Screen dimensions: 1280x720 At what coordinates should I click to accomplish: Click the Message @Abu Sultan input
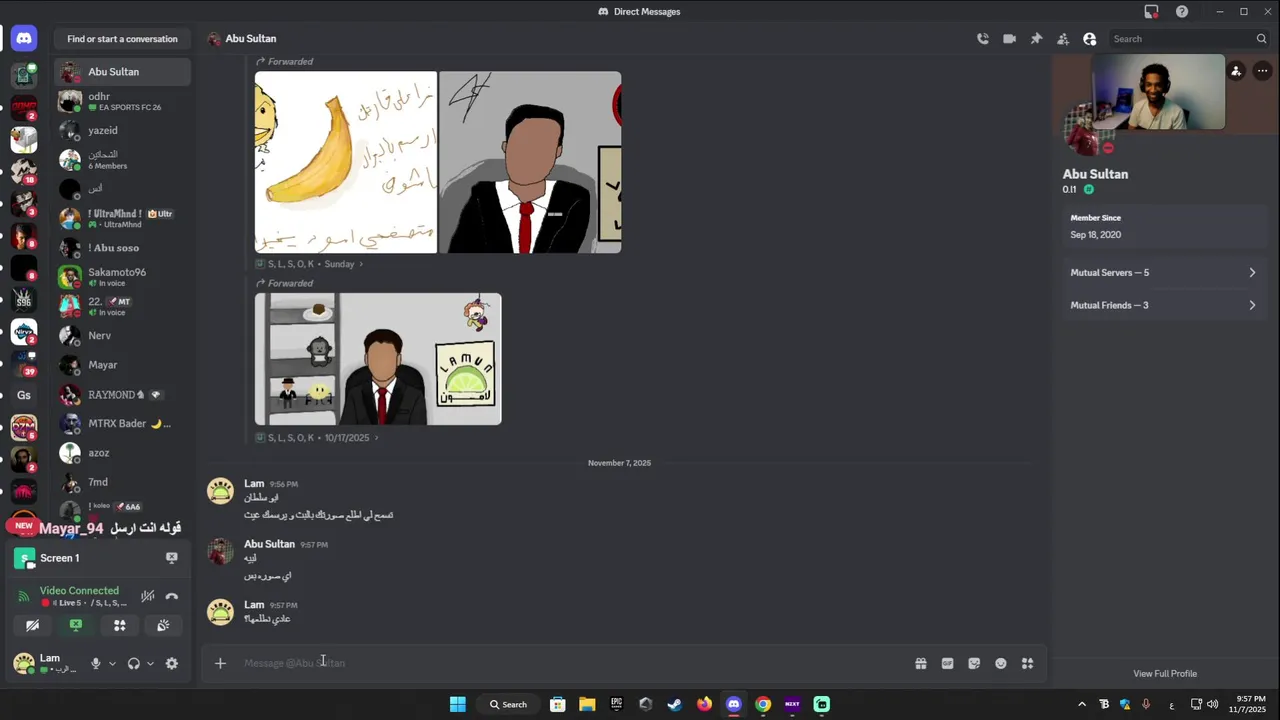point(570,663)
